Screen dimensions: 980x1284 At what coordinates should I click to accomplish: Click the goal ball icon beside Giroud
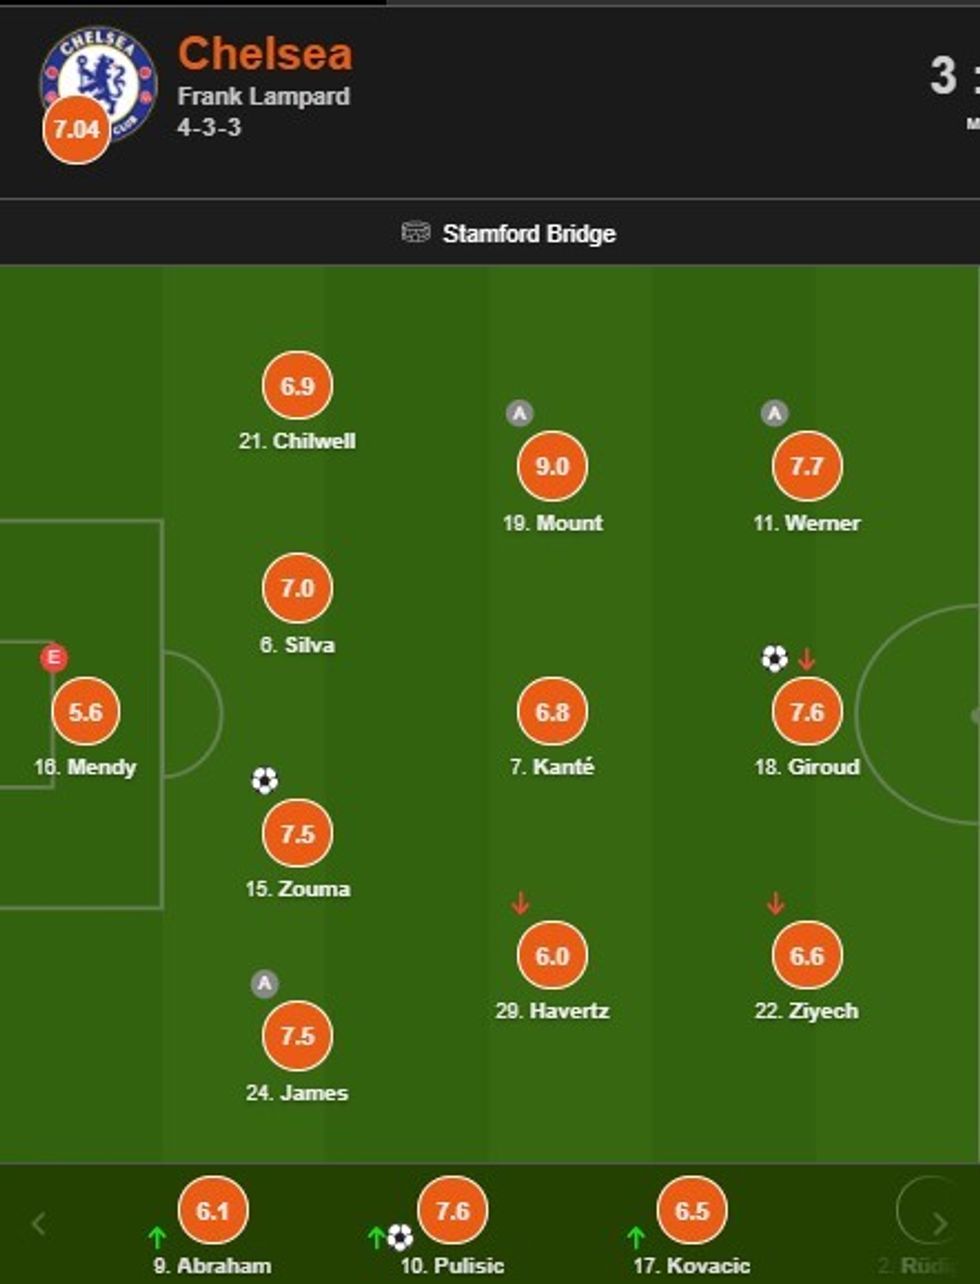774,659
